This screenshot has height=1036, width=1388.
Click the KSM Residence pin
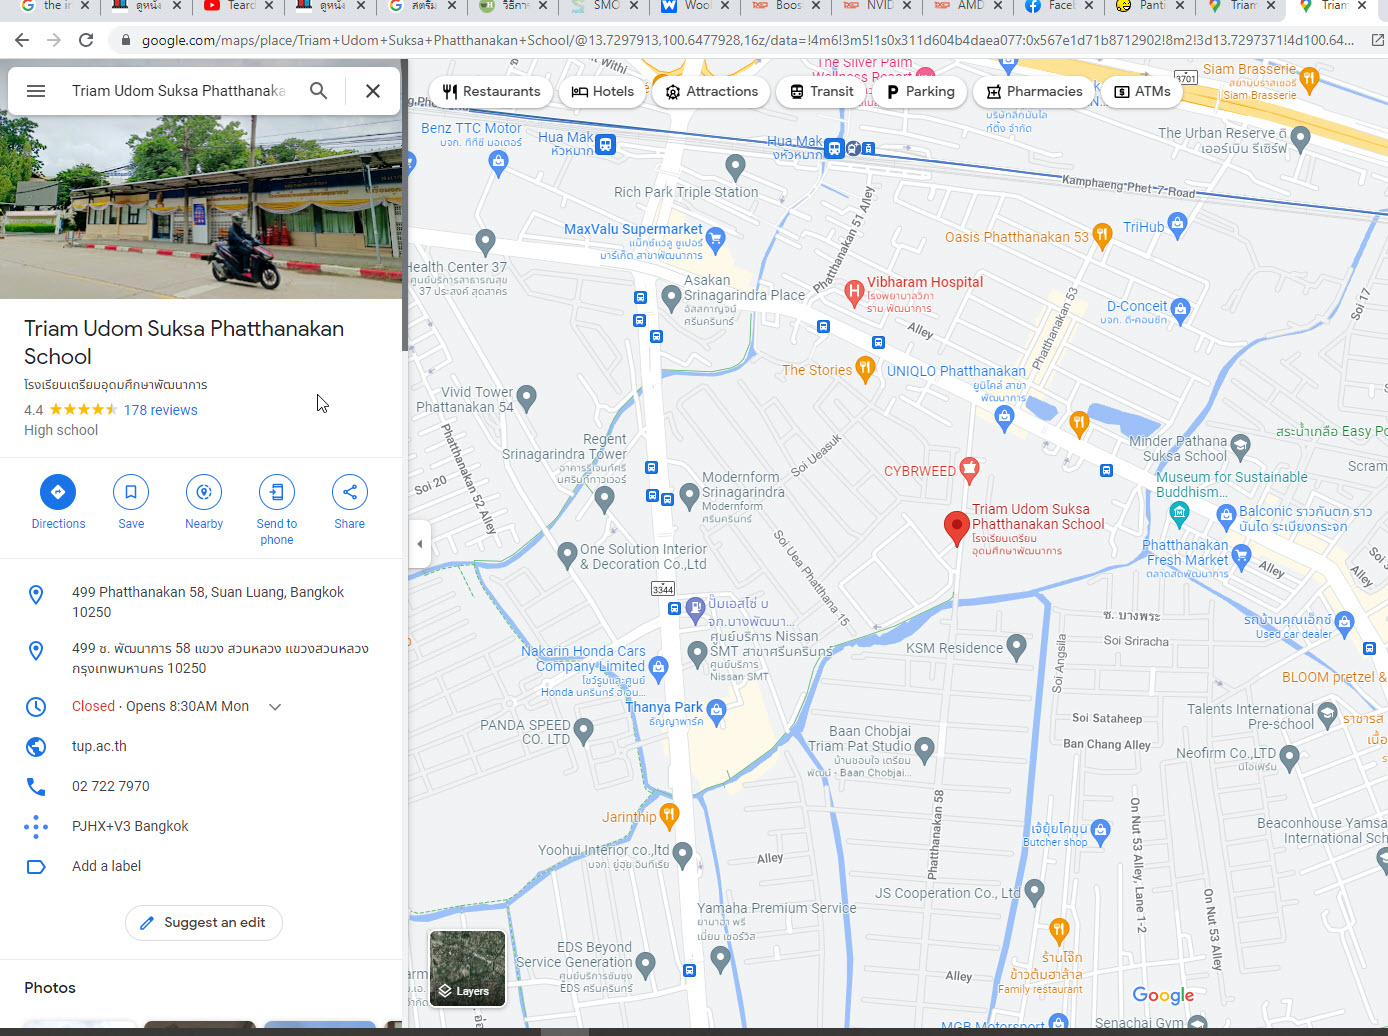[x=1016, y=647]
